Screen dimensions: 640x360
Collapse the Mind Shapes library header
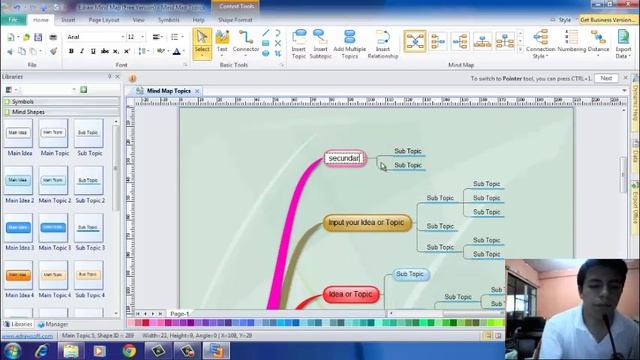click(x=61, y=112)
